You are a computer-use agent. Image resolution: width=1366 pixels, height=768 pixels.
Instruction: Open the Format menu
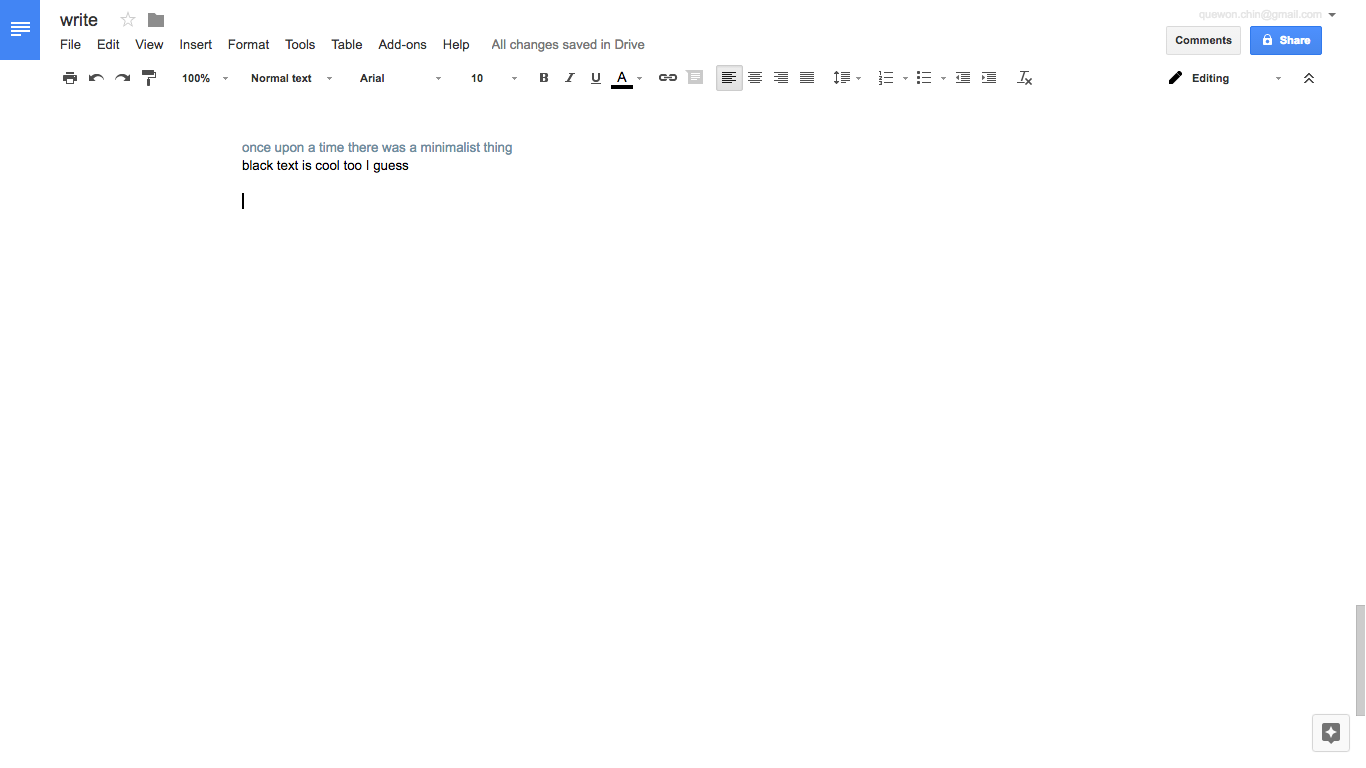pyautogui.click(x=248, y=44)
